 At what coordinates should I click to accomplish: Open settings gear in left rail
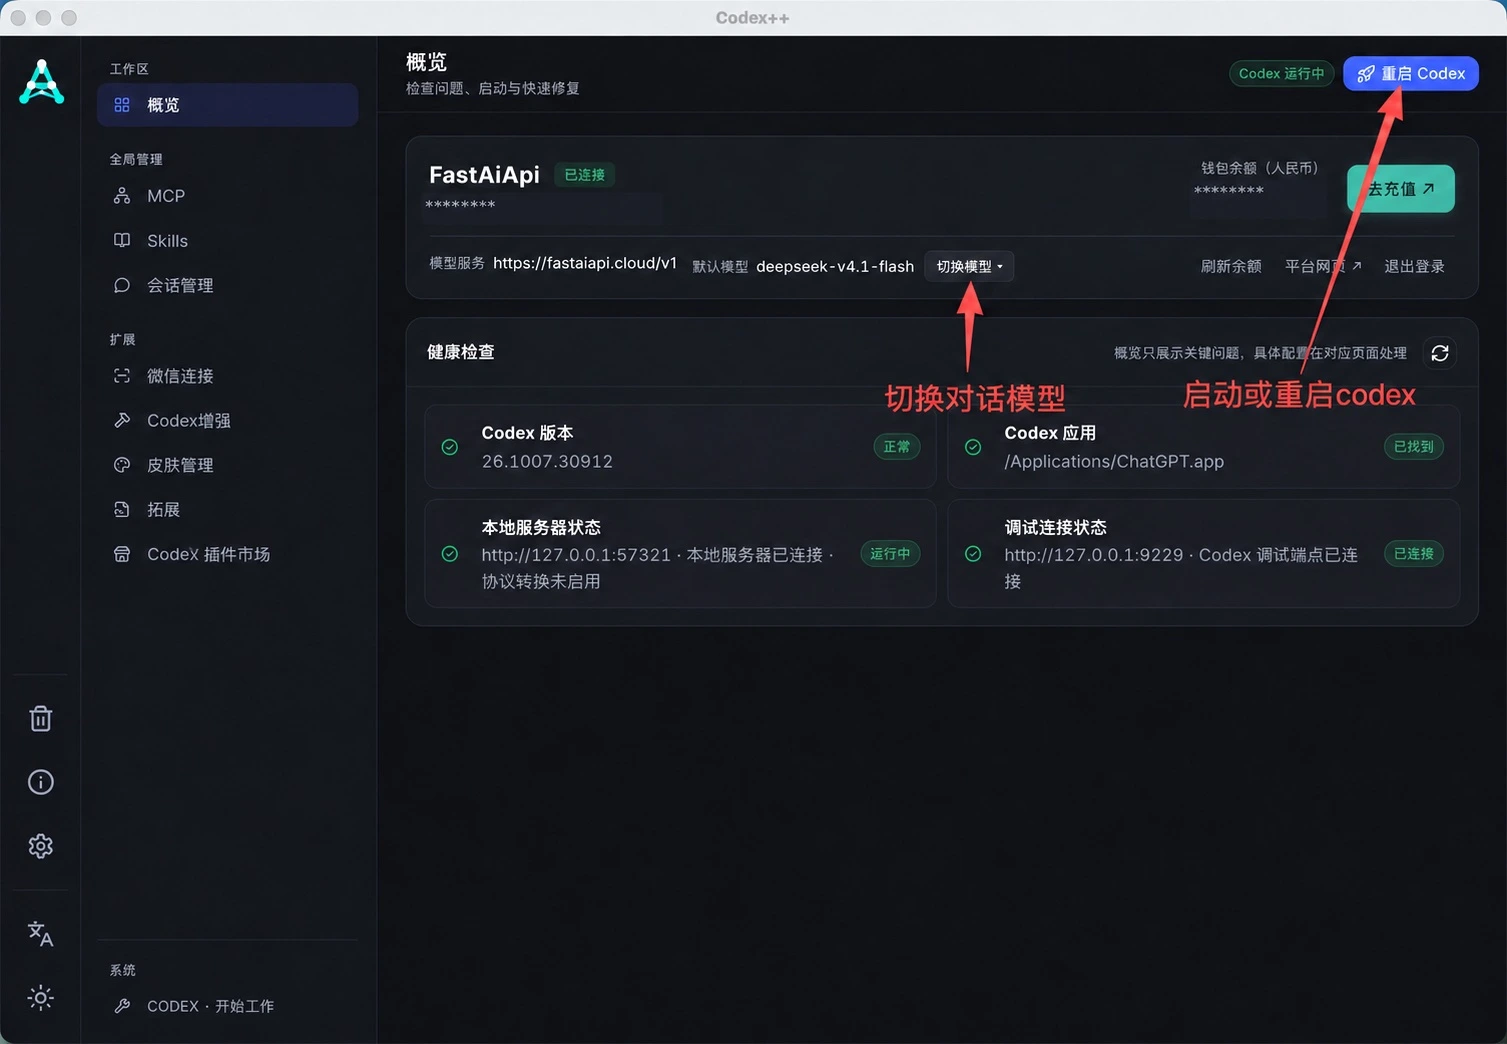coord(40,846)
